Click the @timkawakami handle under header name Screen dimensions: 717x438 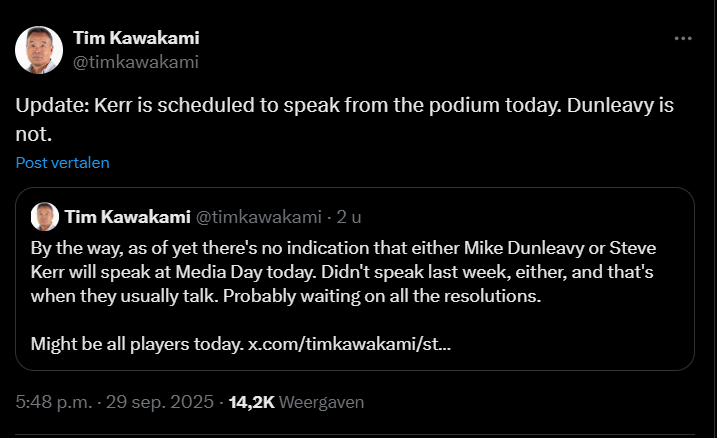pyautogui.click(x=136, y=61)
